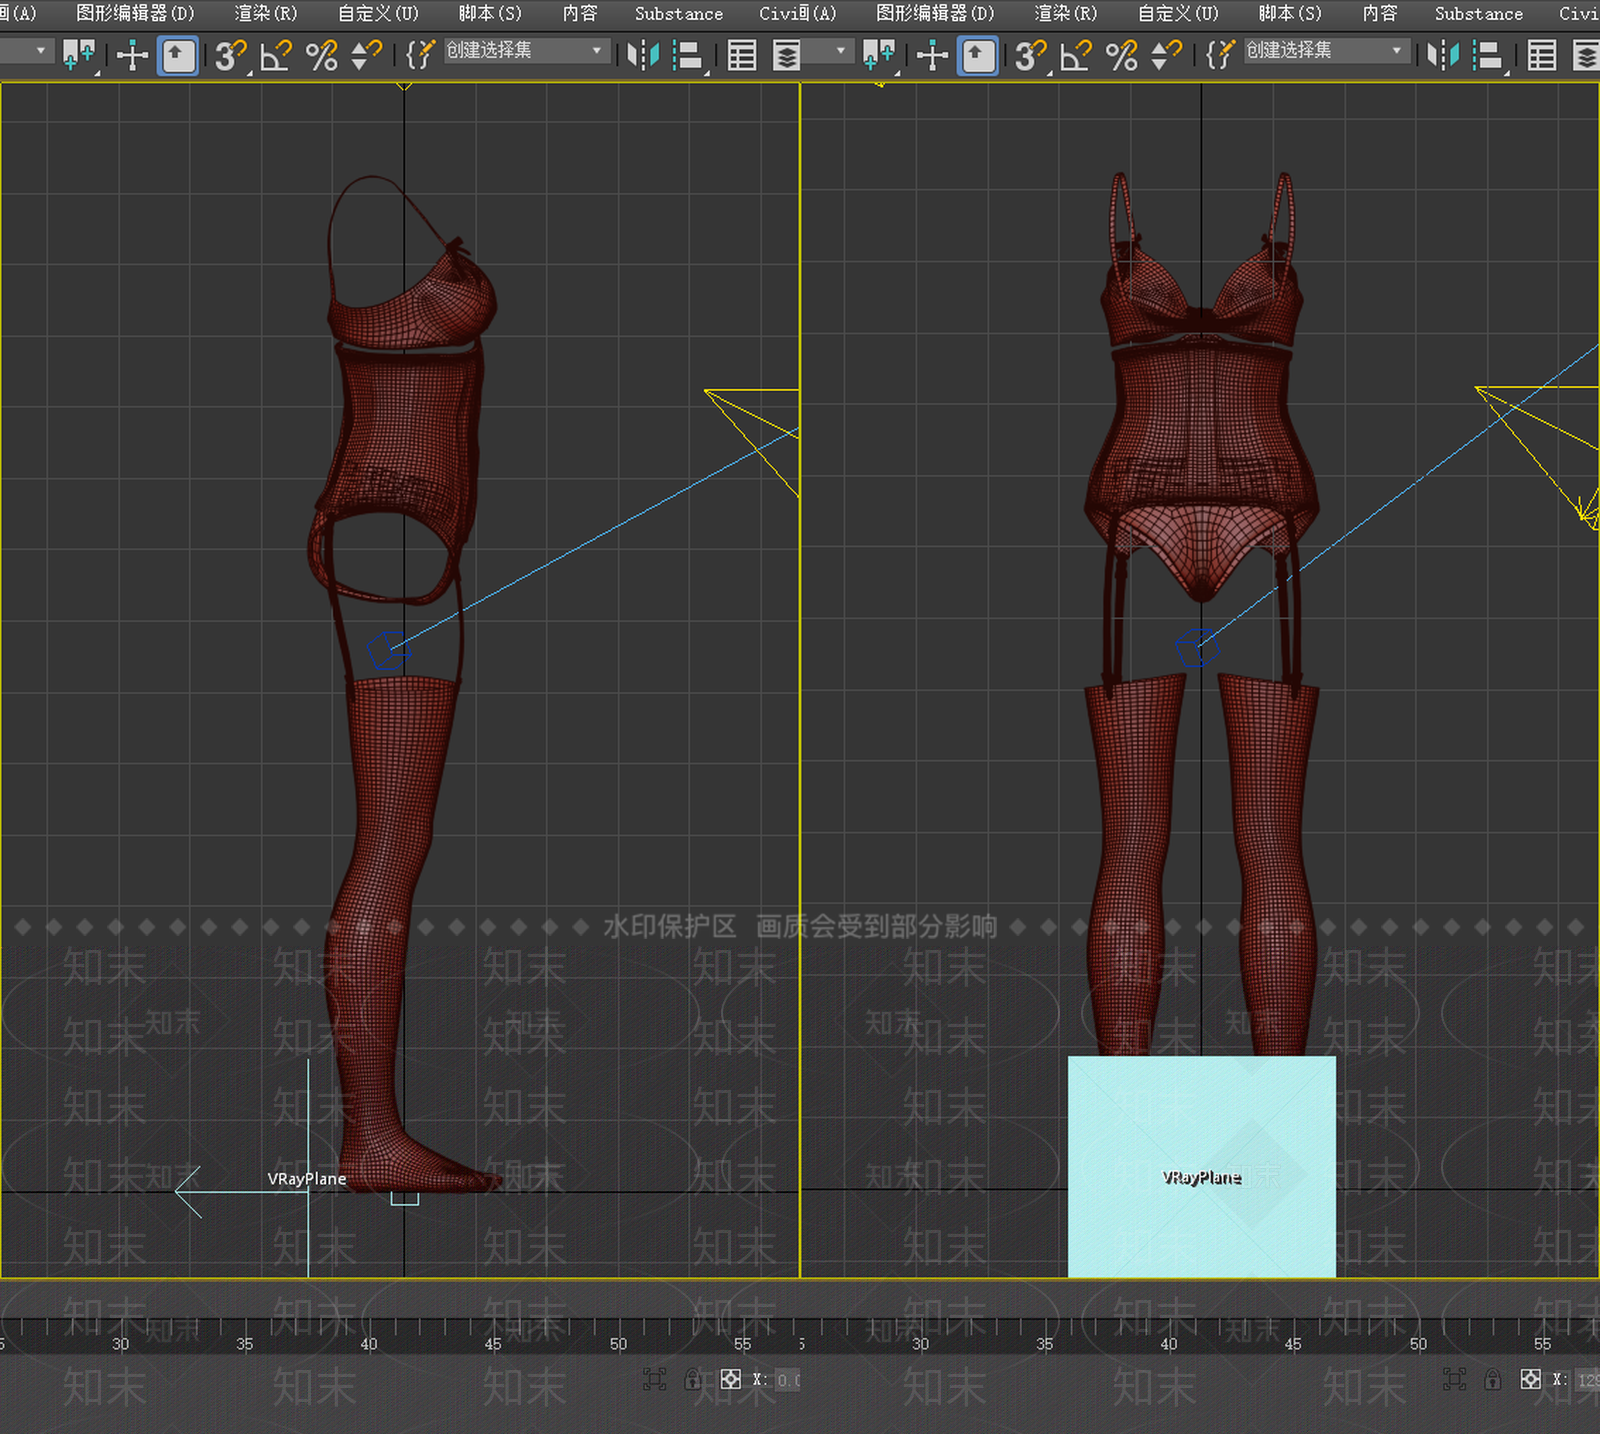Click the Align tool above the front viewport
This screenshot has width=1600, height=1434.
1488,55
